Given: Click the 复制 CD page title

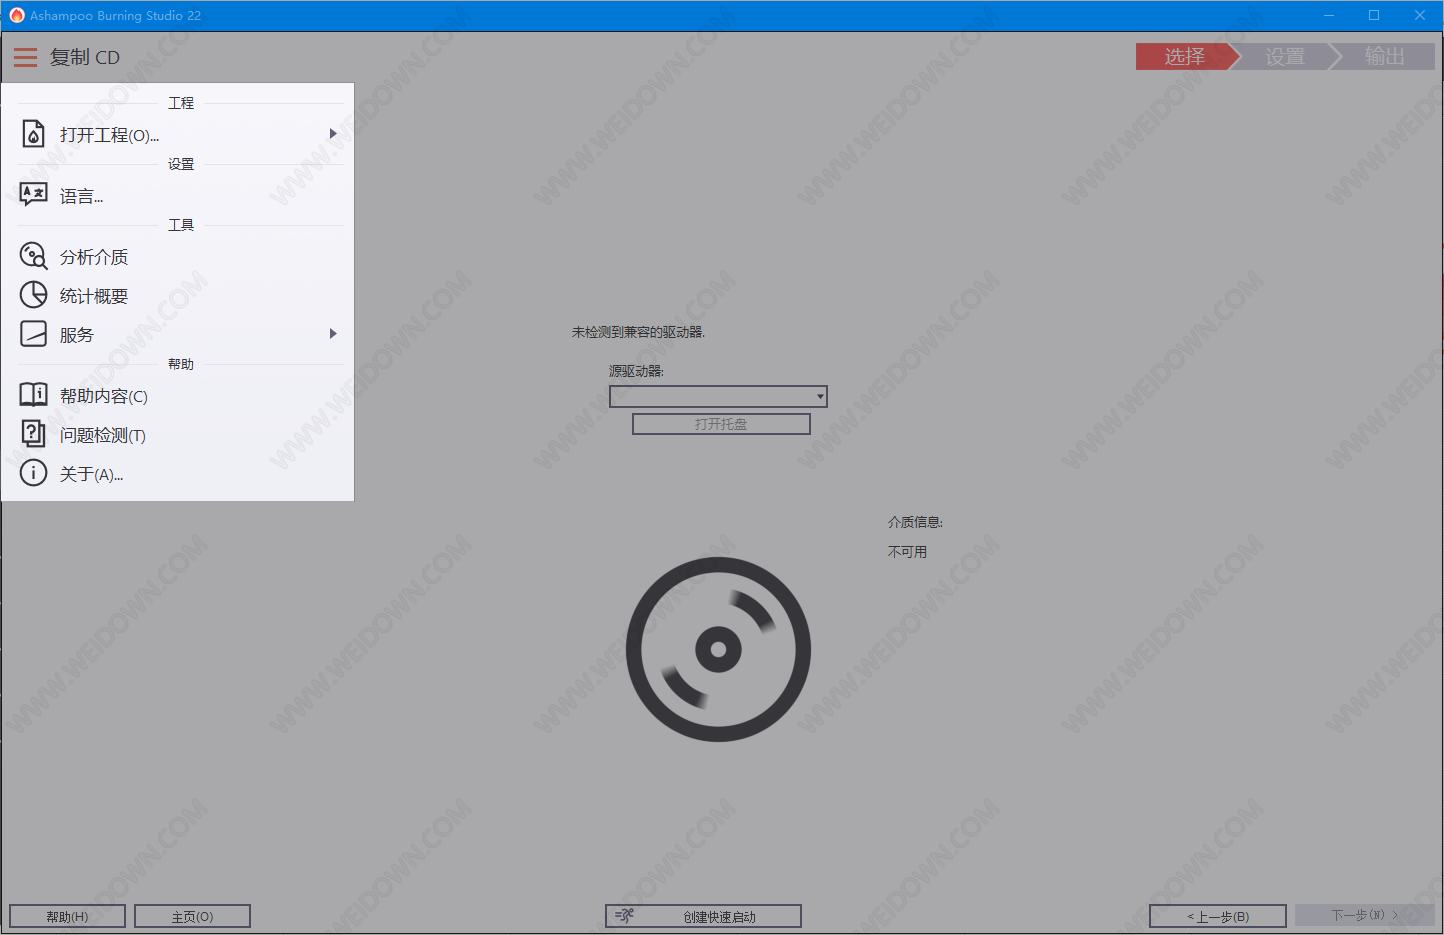Looking at the screenshot, I should point(85,57).
